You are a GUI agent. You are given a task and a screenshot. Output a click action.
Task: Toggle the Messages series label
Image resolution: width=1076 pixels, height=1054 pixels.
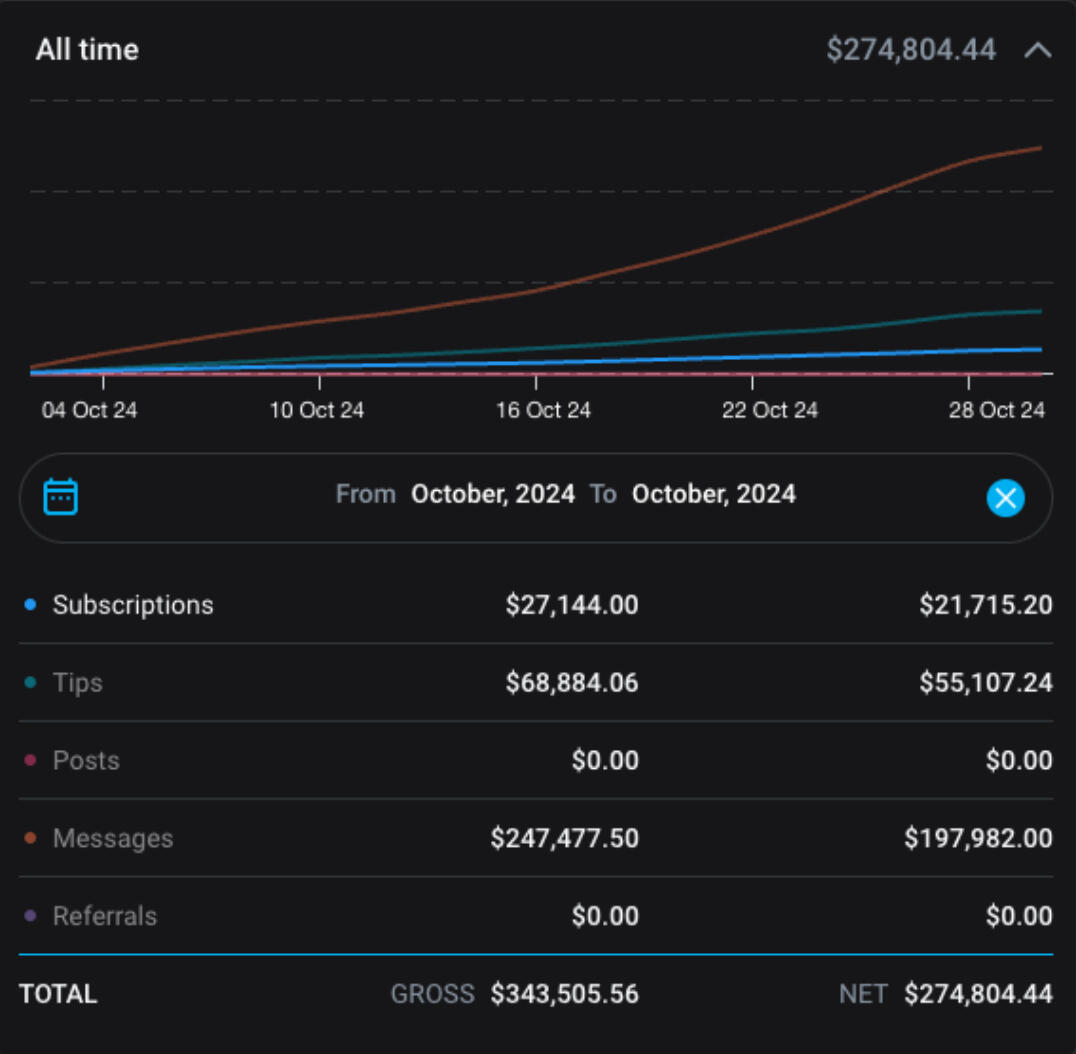pyautogui.click(x=113, y=839)
